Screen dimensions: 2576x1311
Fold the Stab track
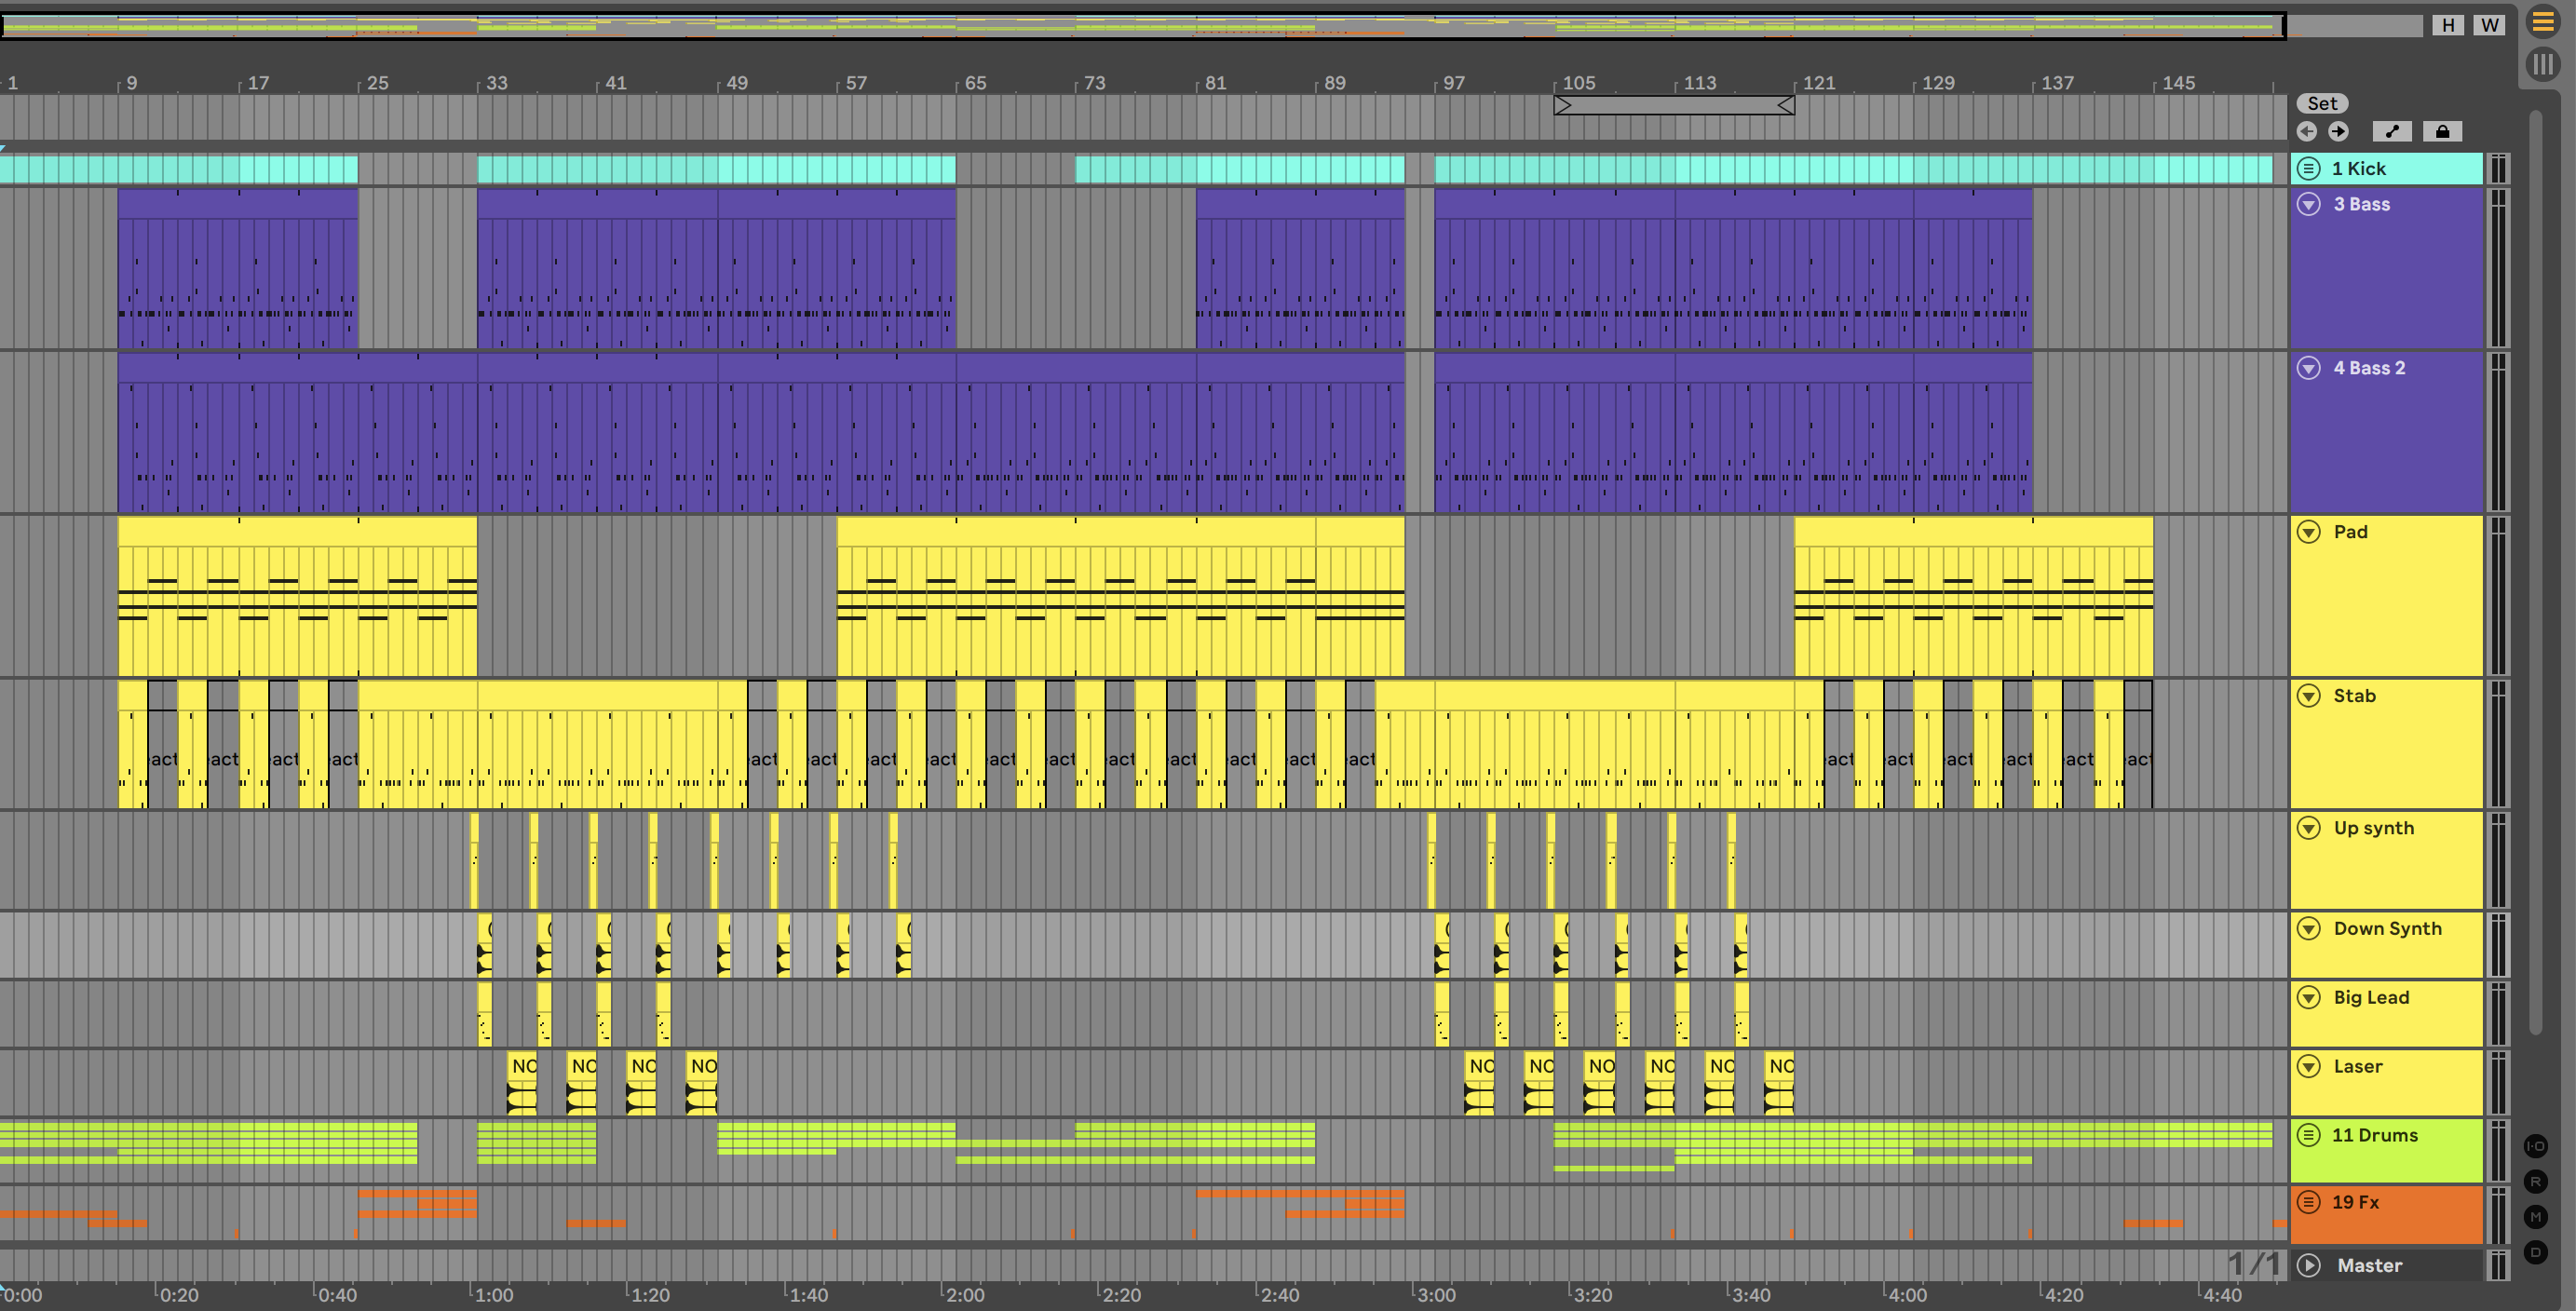(2308, 696)
